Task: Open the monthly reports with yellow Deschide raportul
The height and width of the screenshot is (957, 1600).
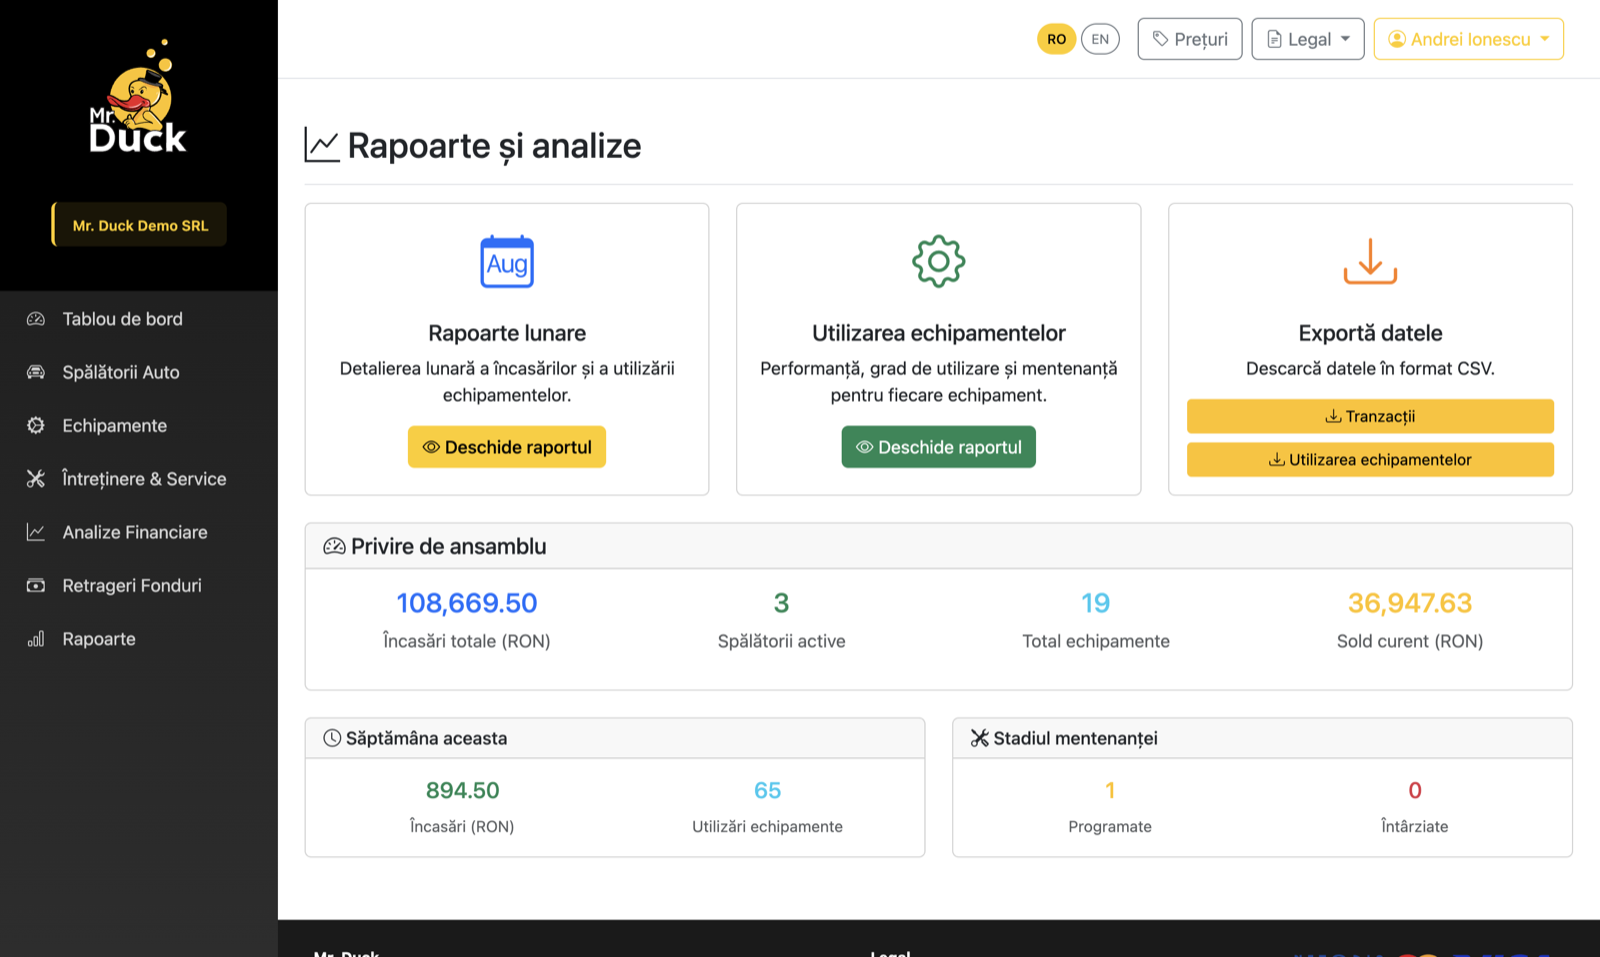Action: click(507, 447)
